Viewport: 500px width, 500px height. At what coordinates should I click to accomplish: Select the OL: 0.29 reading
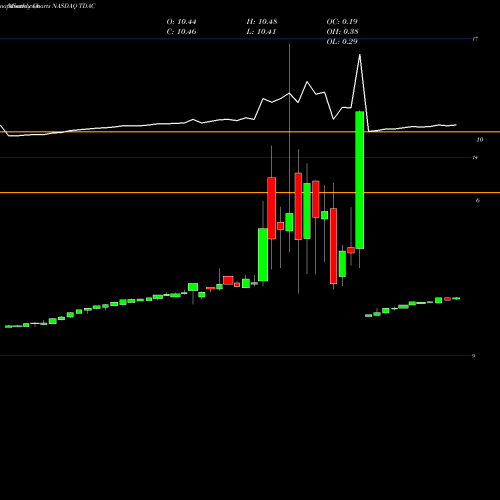(342, 42)
